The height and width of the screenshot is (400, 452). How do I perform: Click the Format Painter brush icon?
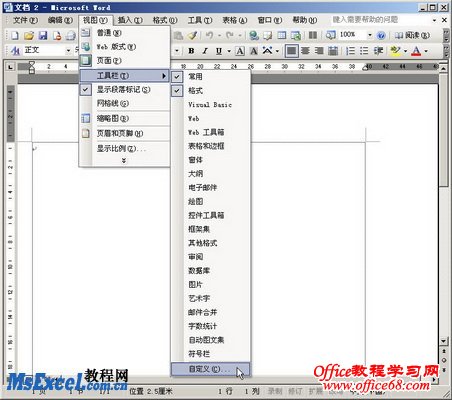coord(192,35)
